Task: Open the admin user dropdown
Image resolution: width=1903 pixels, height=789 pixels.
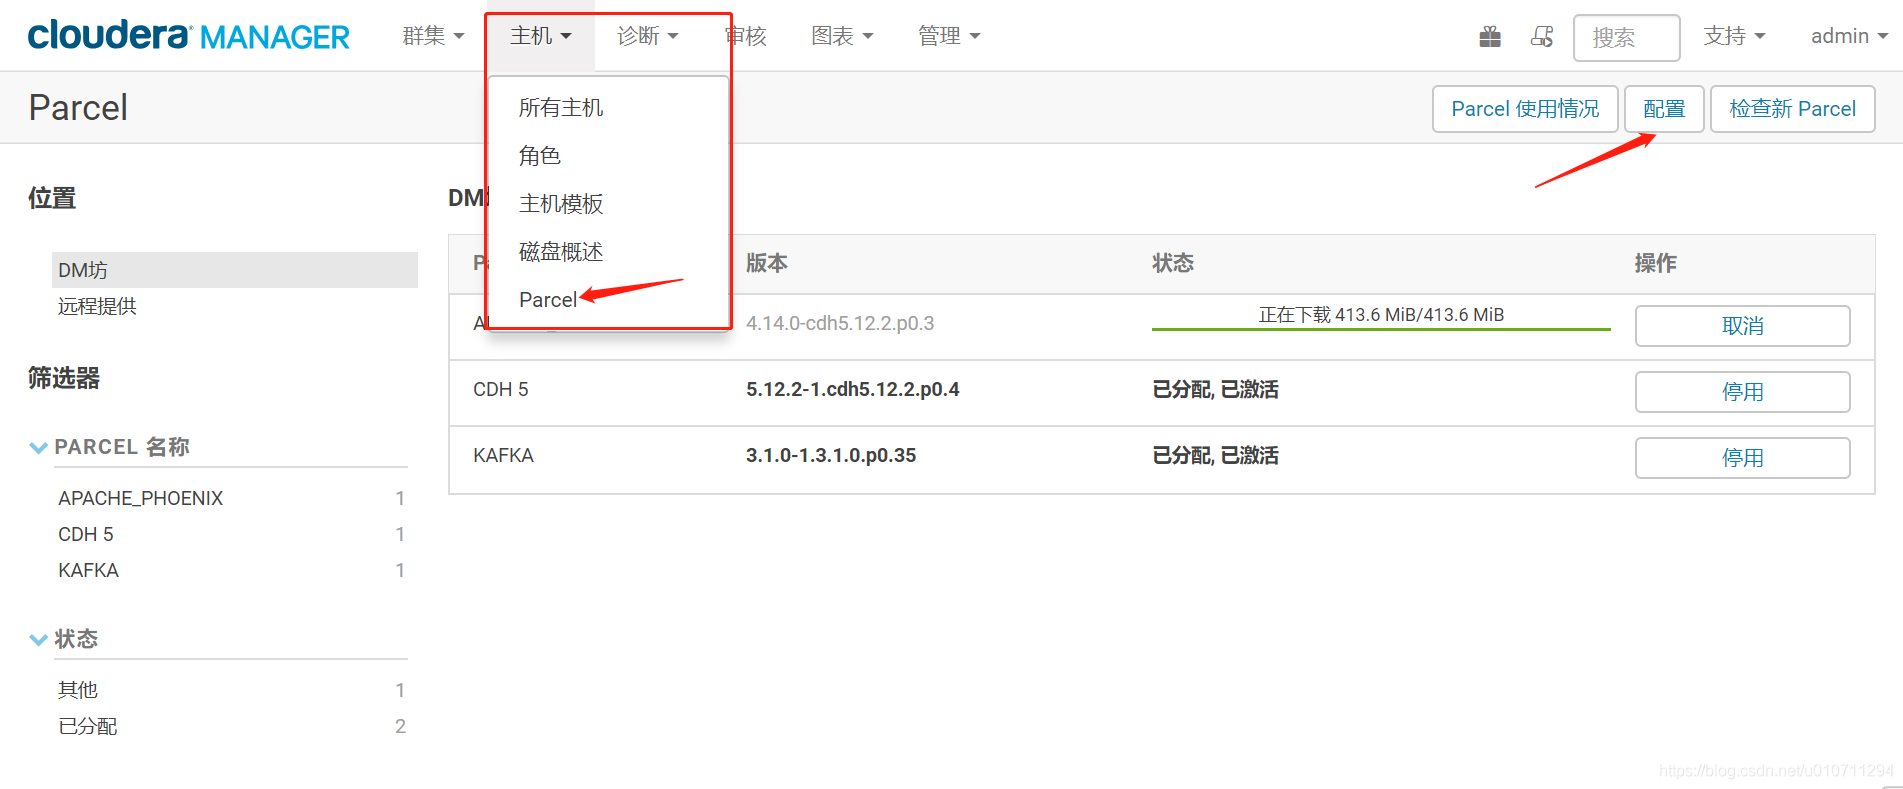Action: (x=1849, y=36)
